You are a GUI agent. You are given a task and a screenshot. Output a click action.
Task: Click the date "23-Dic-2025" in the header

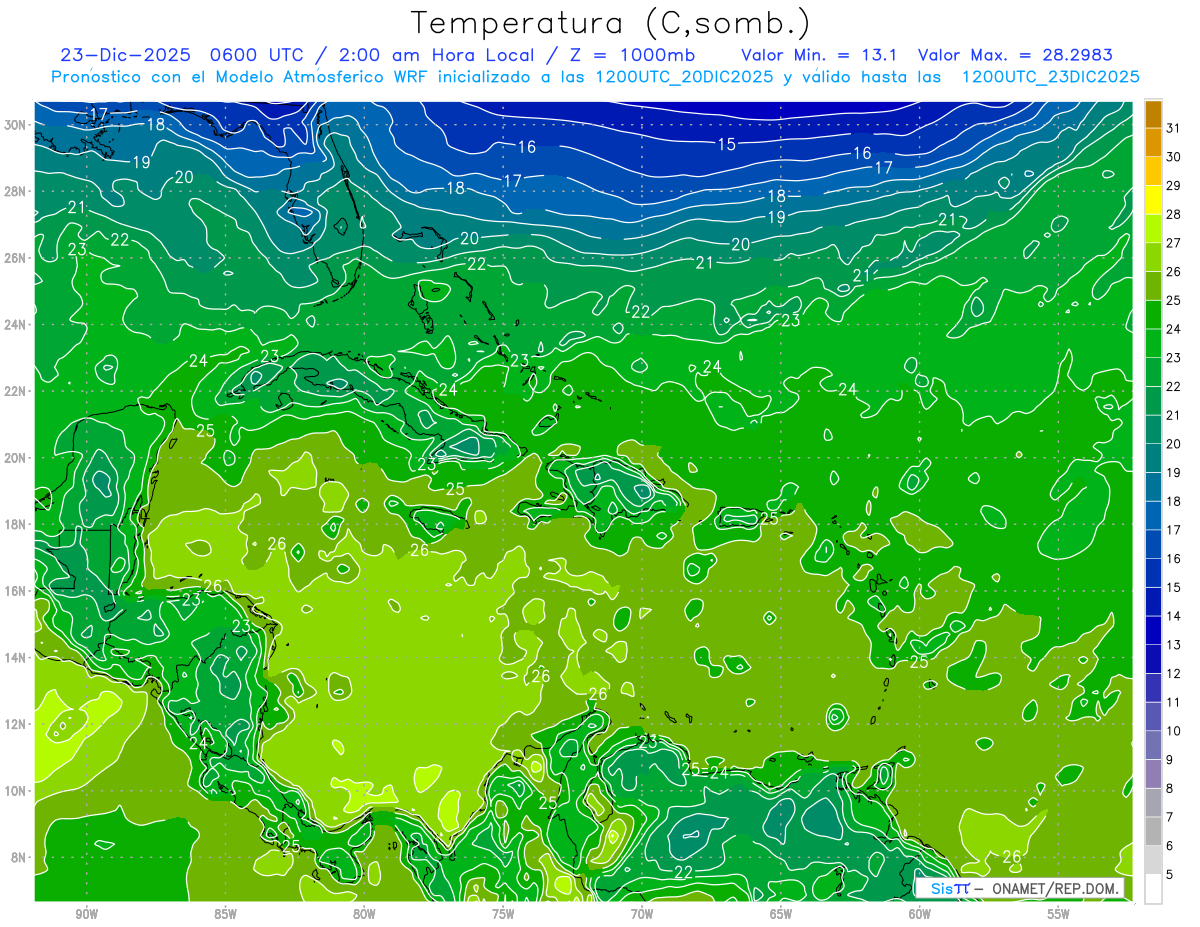click(x=125, y=55)
